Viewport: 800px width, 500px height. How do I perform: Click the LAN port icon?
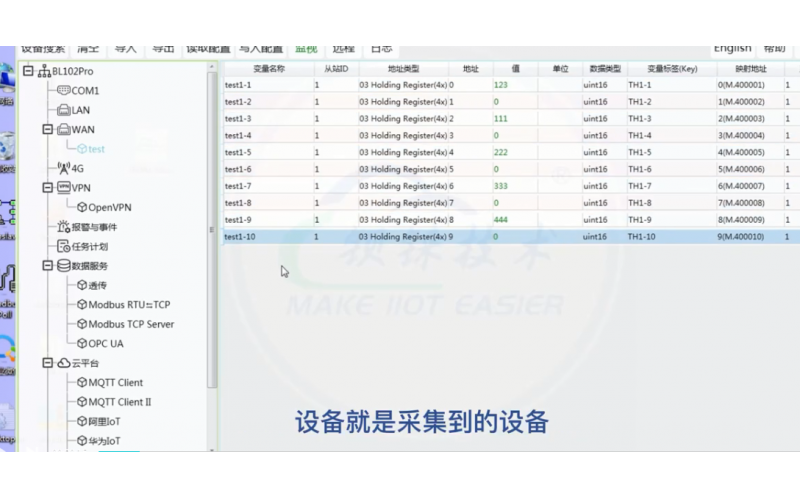(63, 110)
